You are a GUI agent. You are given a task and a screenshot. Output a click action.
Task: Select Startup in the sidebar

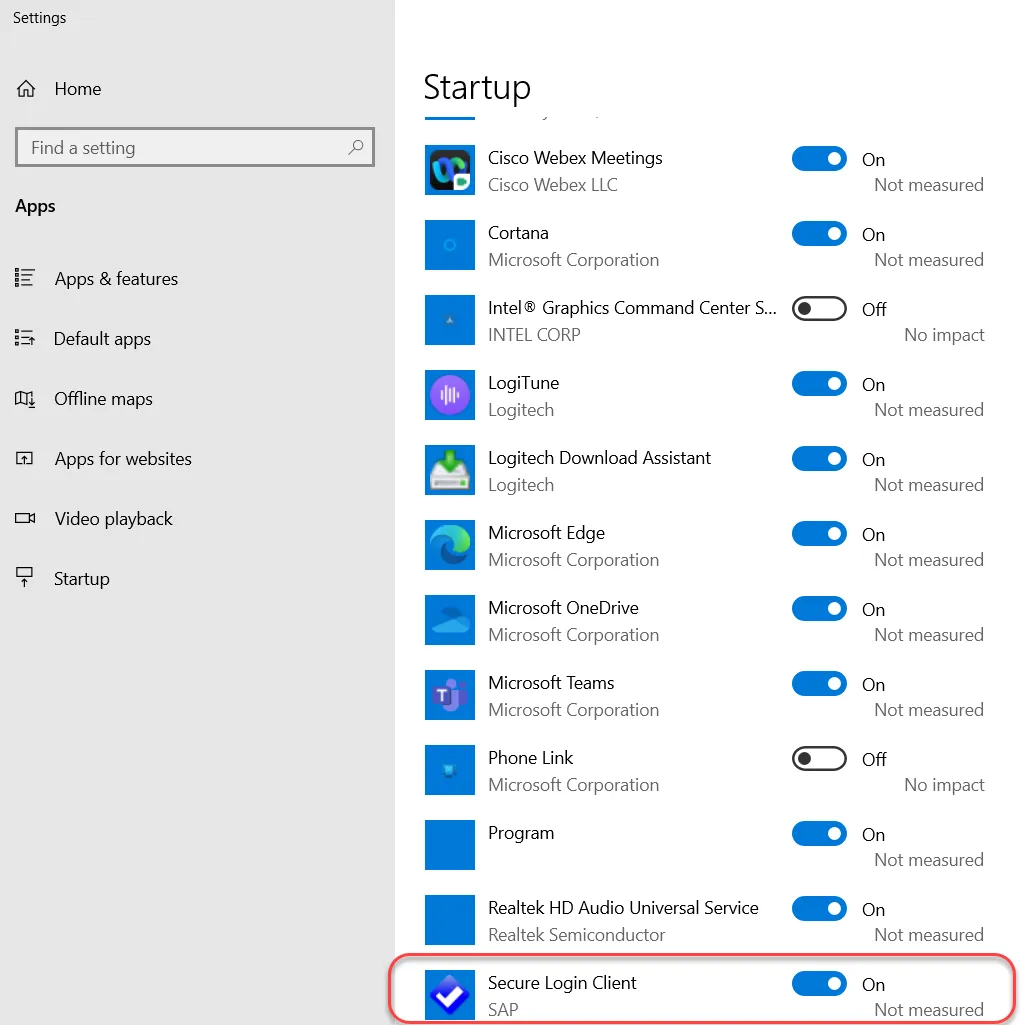point(82,579)
